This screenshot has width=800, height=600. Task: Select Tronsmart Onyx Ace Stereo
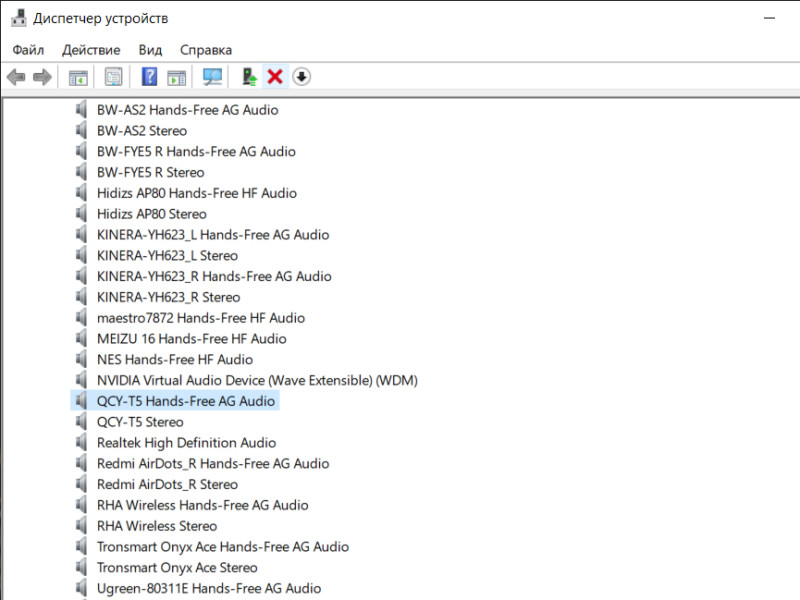point(177,567)
